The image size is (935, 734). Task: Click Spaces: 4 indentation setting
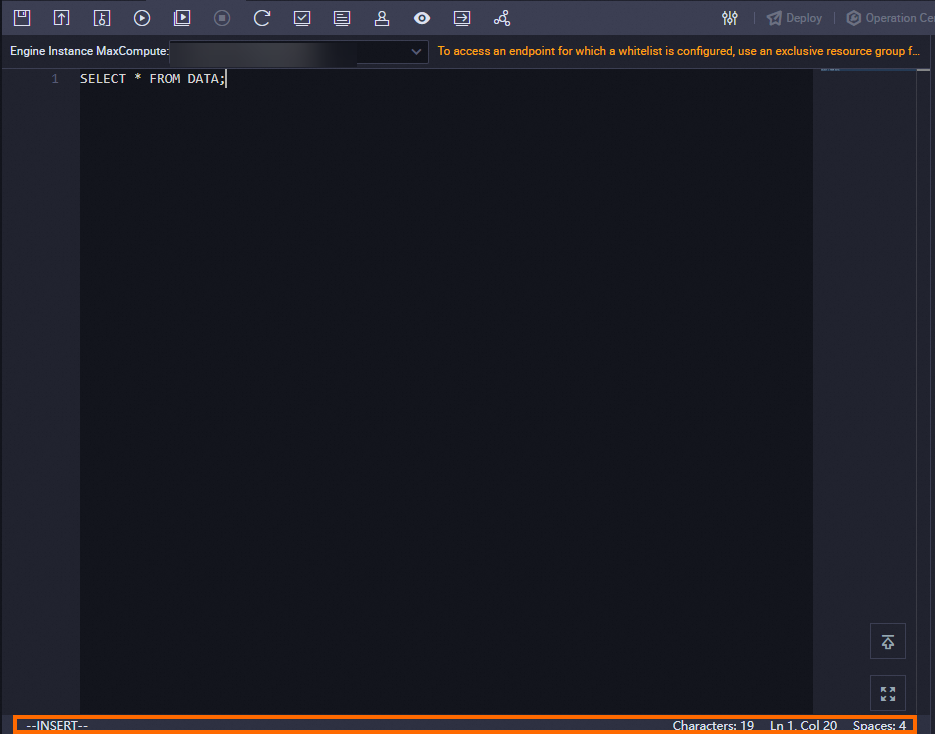(879, 726)
